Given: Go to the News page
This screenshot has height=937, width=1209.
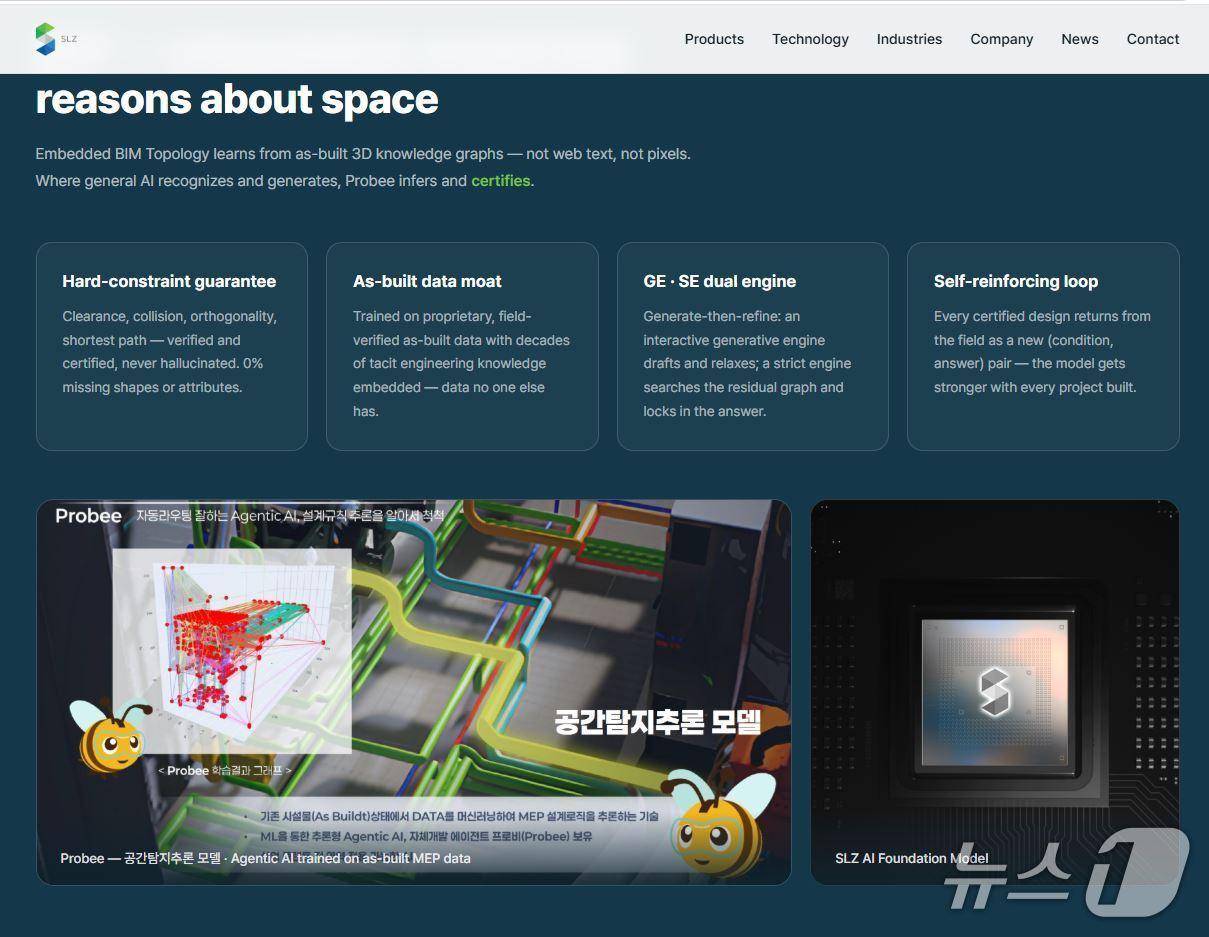Looking at the screenshot, I should click(x=1080, y=39).
